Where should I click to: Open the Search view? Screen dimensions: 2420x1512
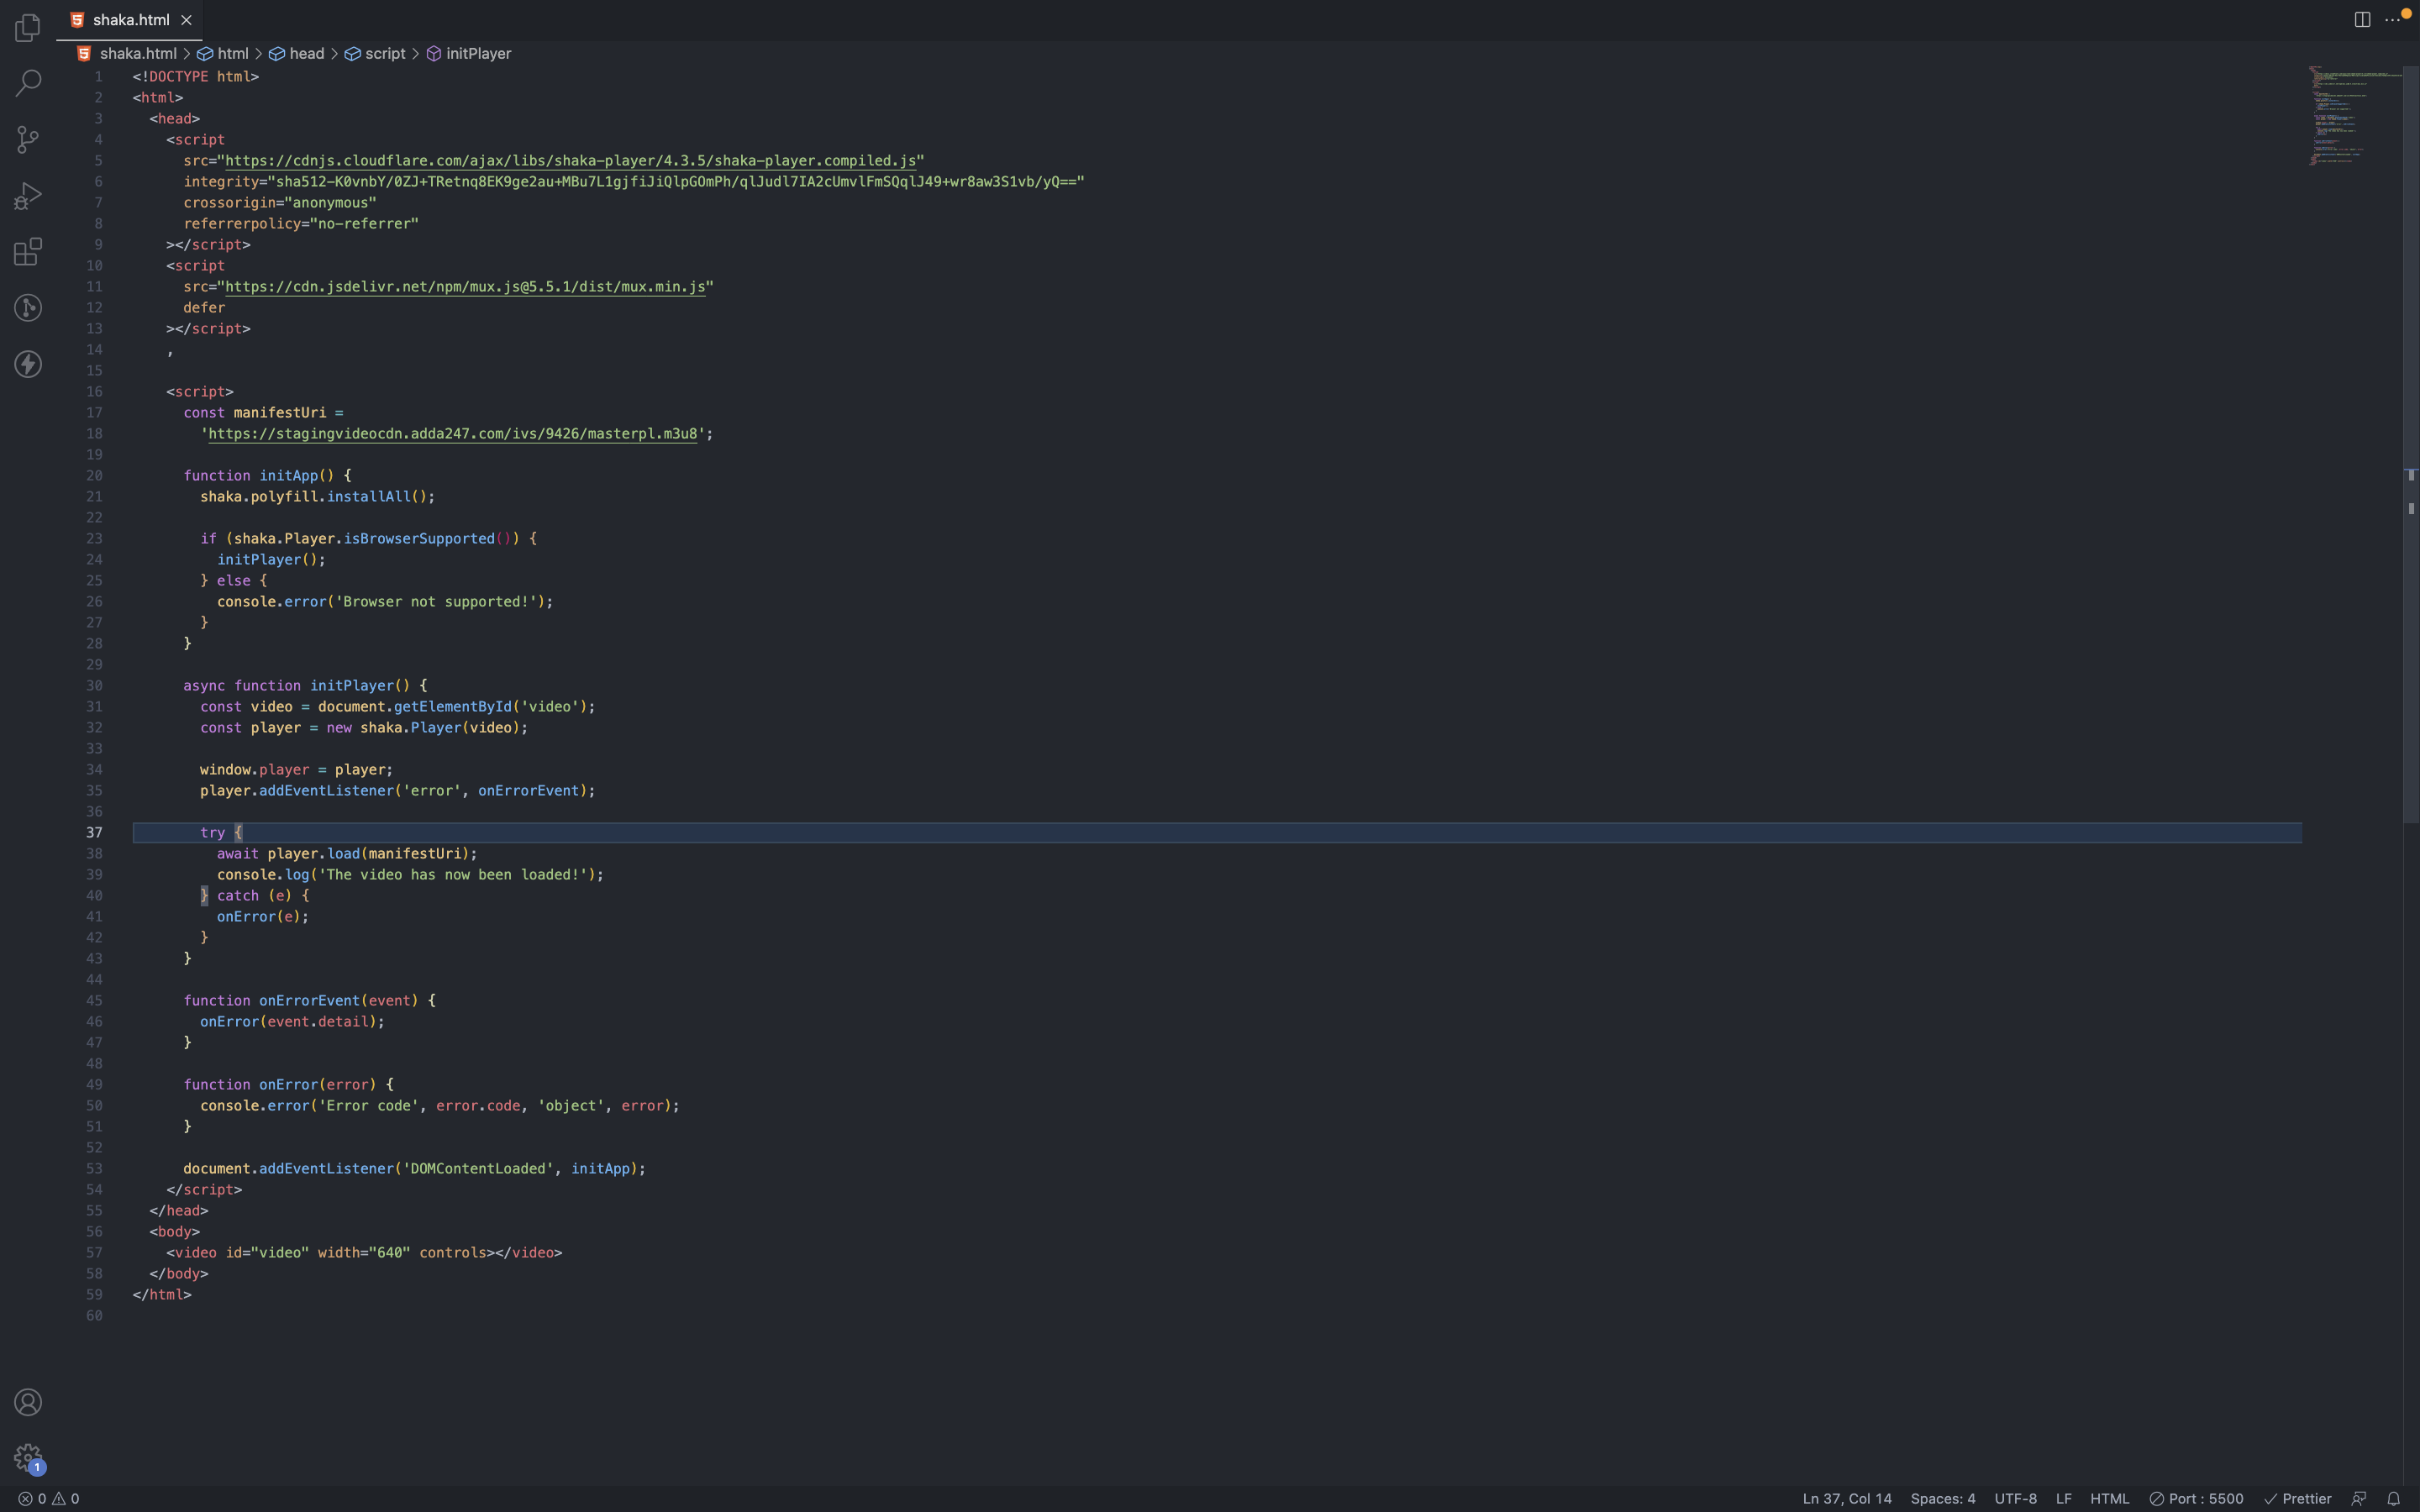tap(27, 83)
